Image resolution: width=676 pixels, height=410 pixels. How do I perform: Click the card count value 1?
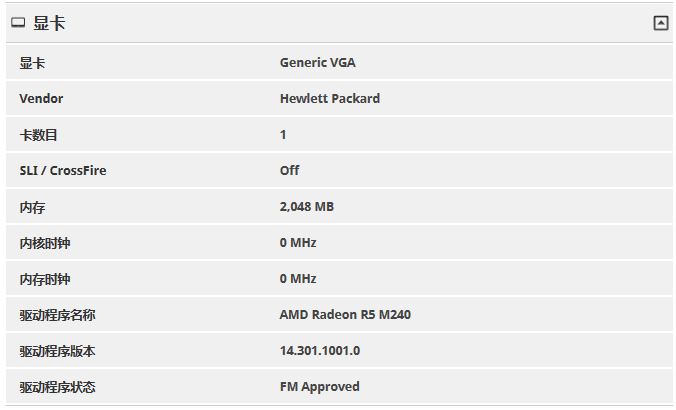[283, 135]
